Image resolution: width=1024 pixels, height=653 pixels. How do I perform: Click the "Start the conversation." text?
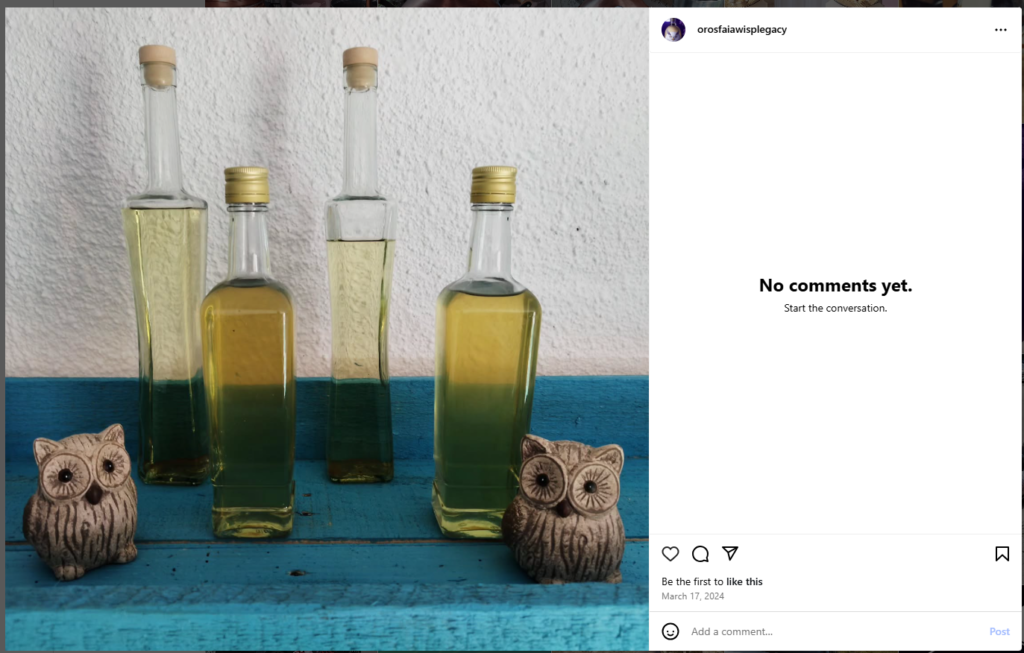pyautogui.click(x=835, y=309)
